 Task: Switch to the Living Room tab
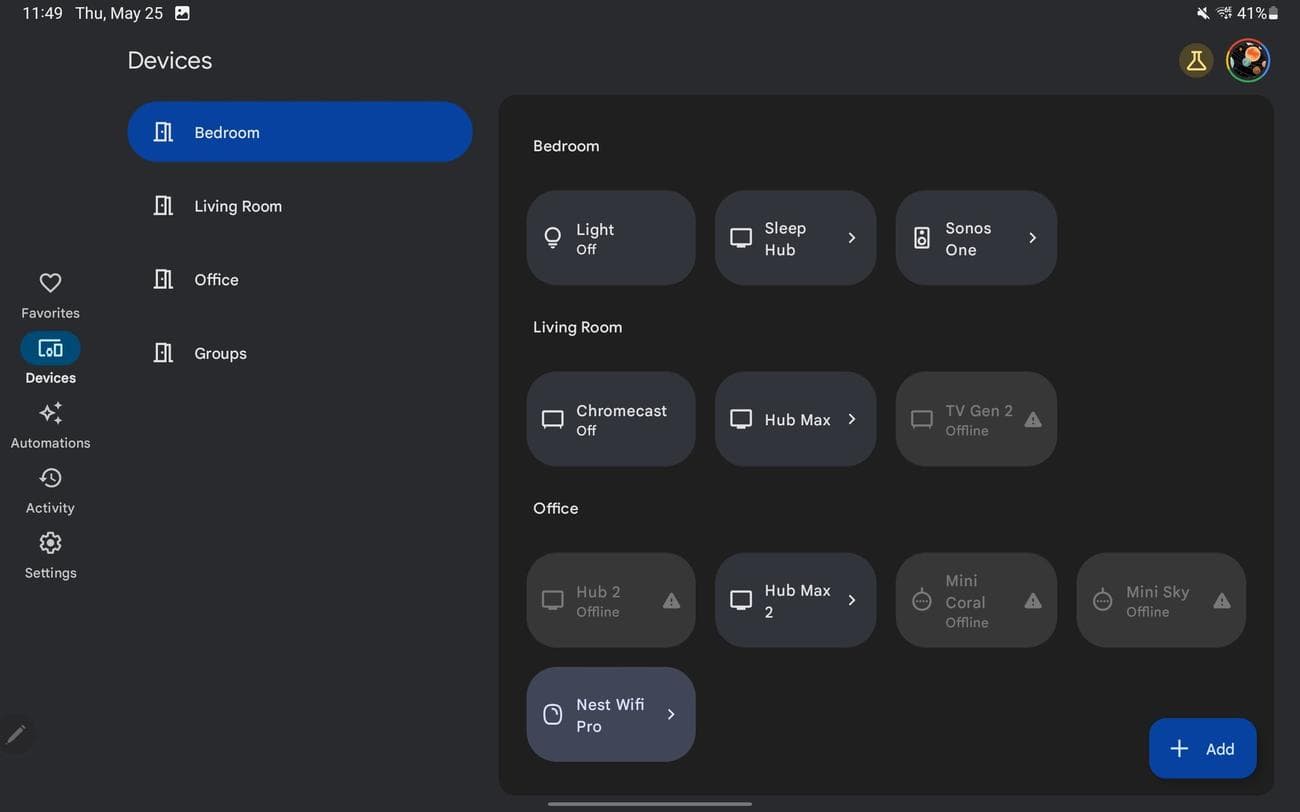pyautogui.click(x=238, y=205)
